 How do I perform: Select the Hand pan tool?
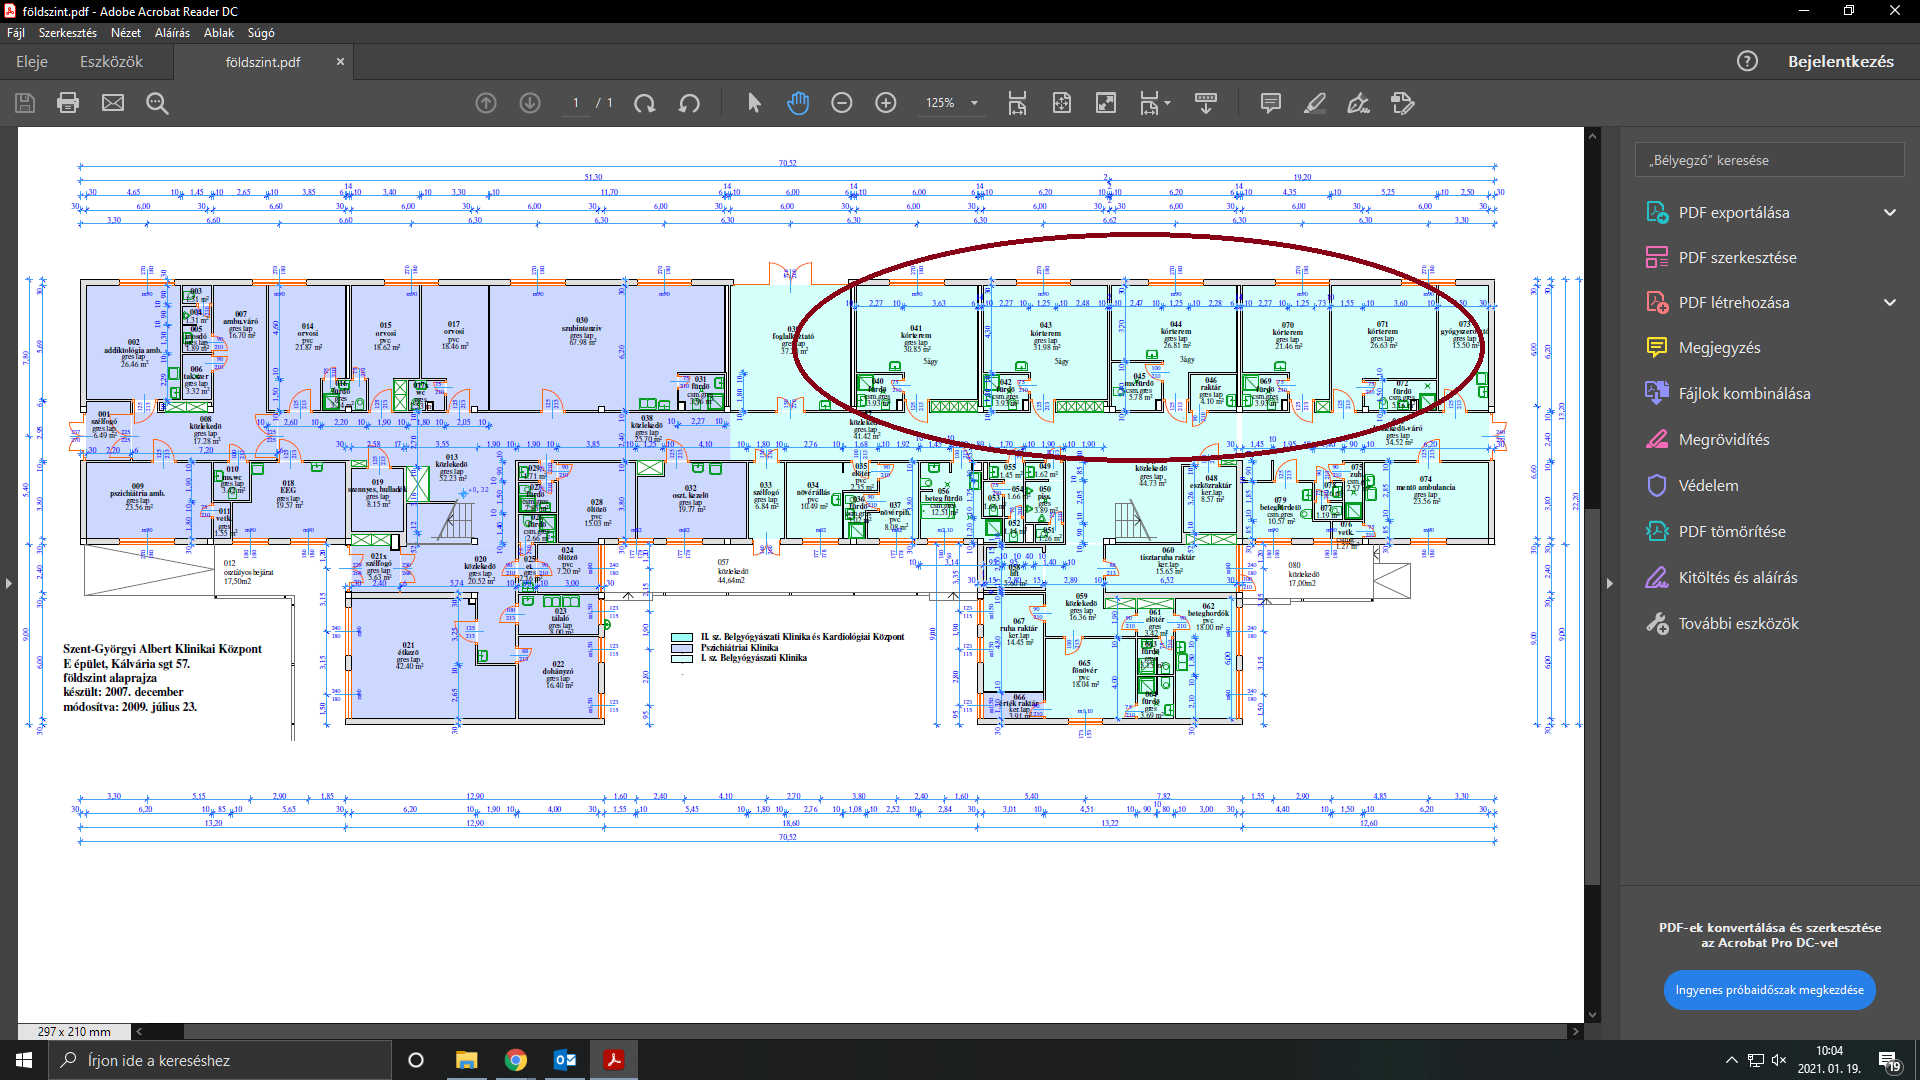pyautogui.click(x=798, y=103)
